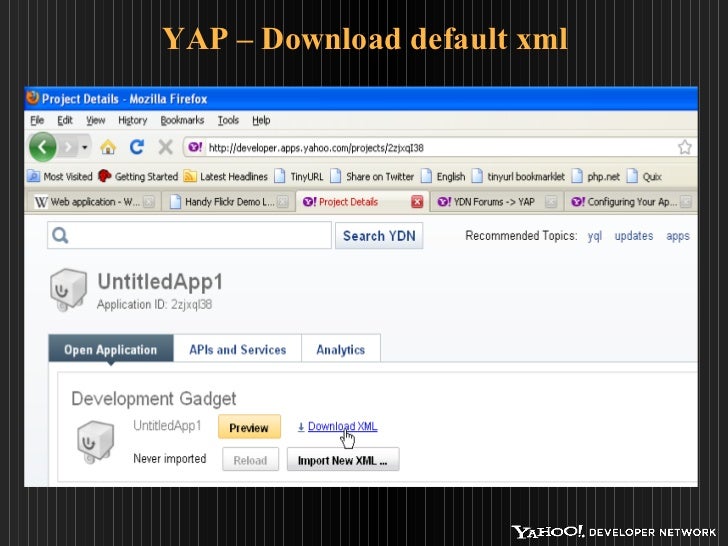The height and width of the screenshot is (546, 728).
Task: Open the TinyURL bookmark
Action: tap(299, 176)
